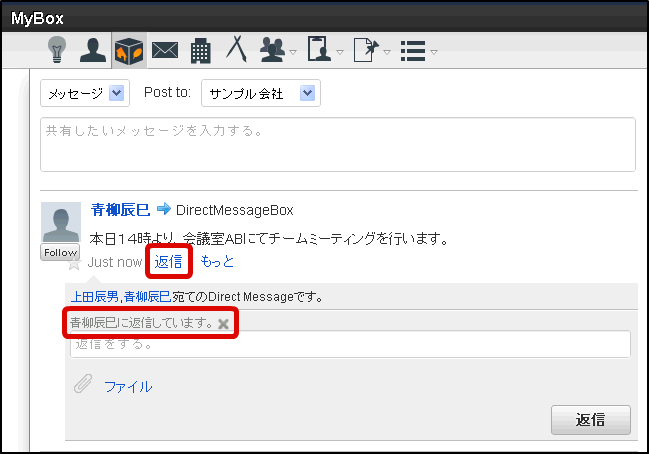Open 青柳辰巳 recipient link in message note
The image size is (649, 454).
point(147,297)
